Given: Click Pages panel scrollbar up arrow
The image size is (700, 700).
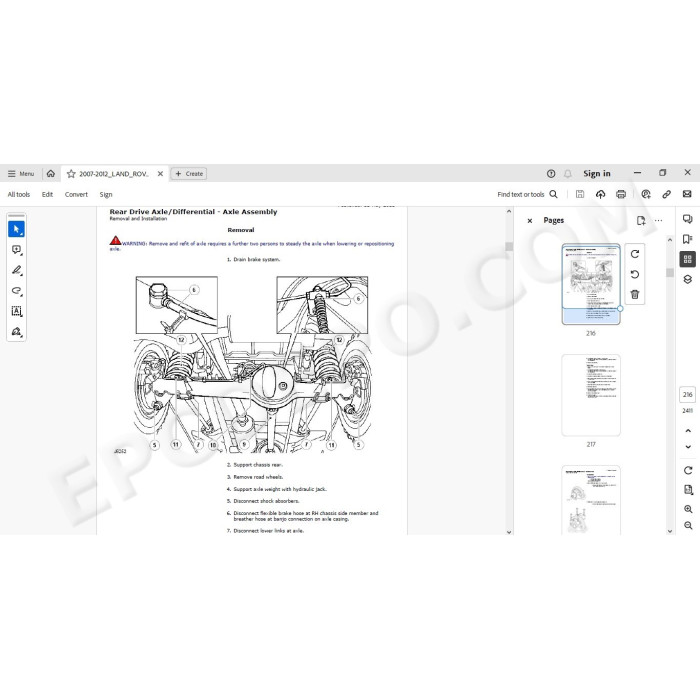Looking at the screenshot, I should click(x=670, y=240).
